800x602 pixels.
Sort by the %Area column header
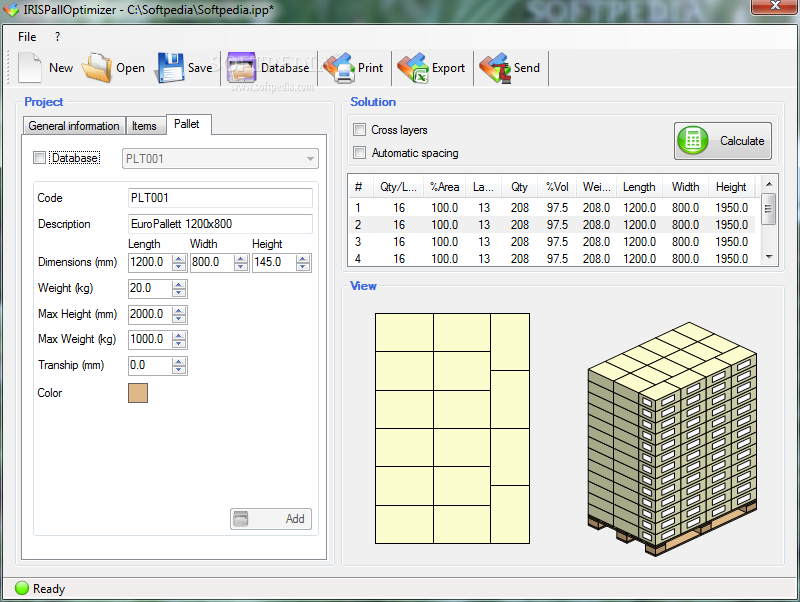click(444, 187)
